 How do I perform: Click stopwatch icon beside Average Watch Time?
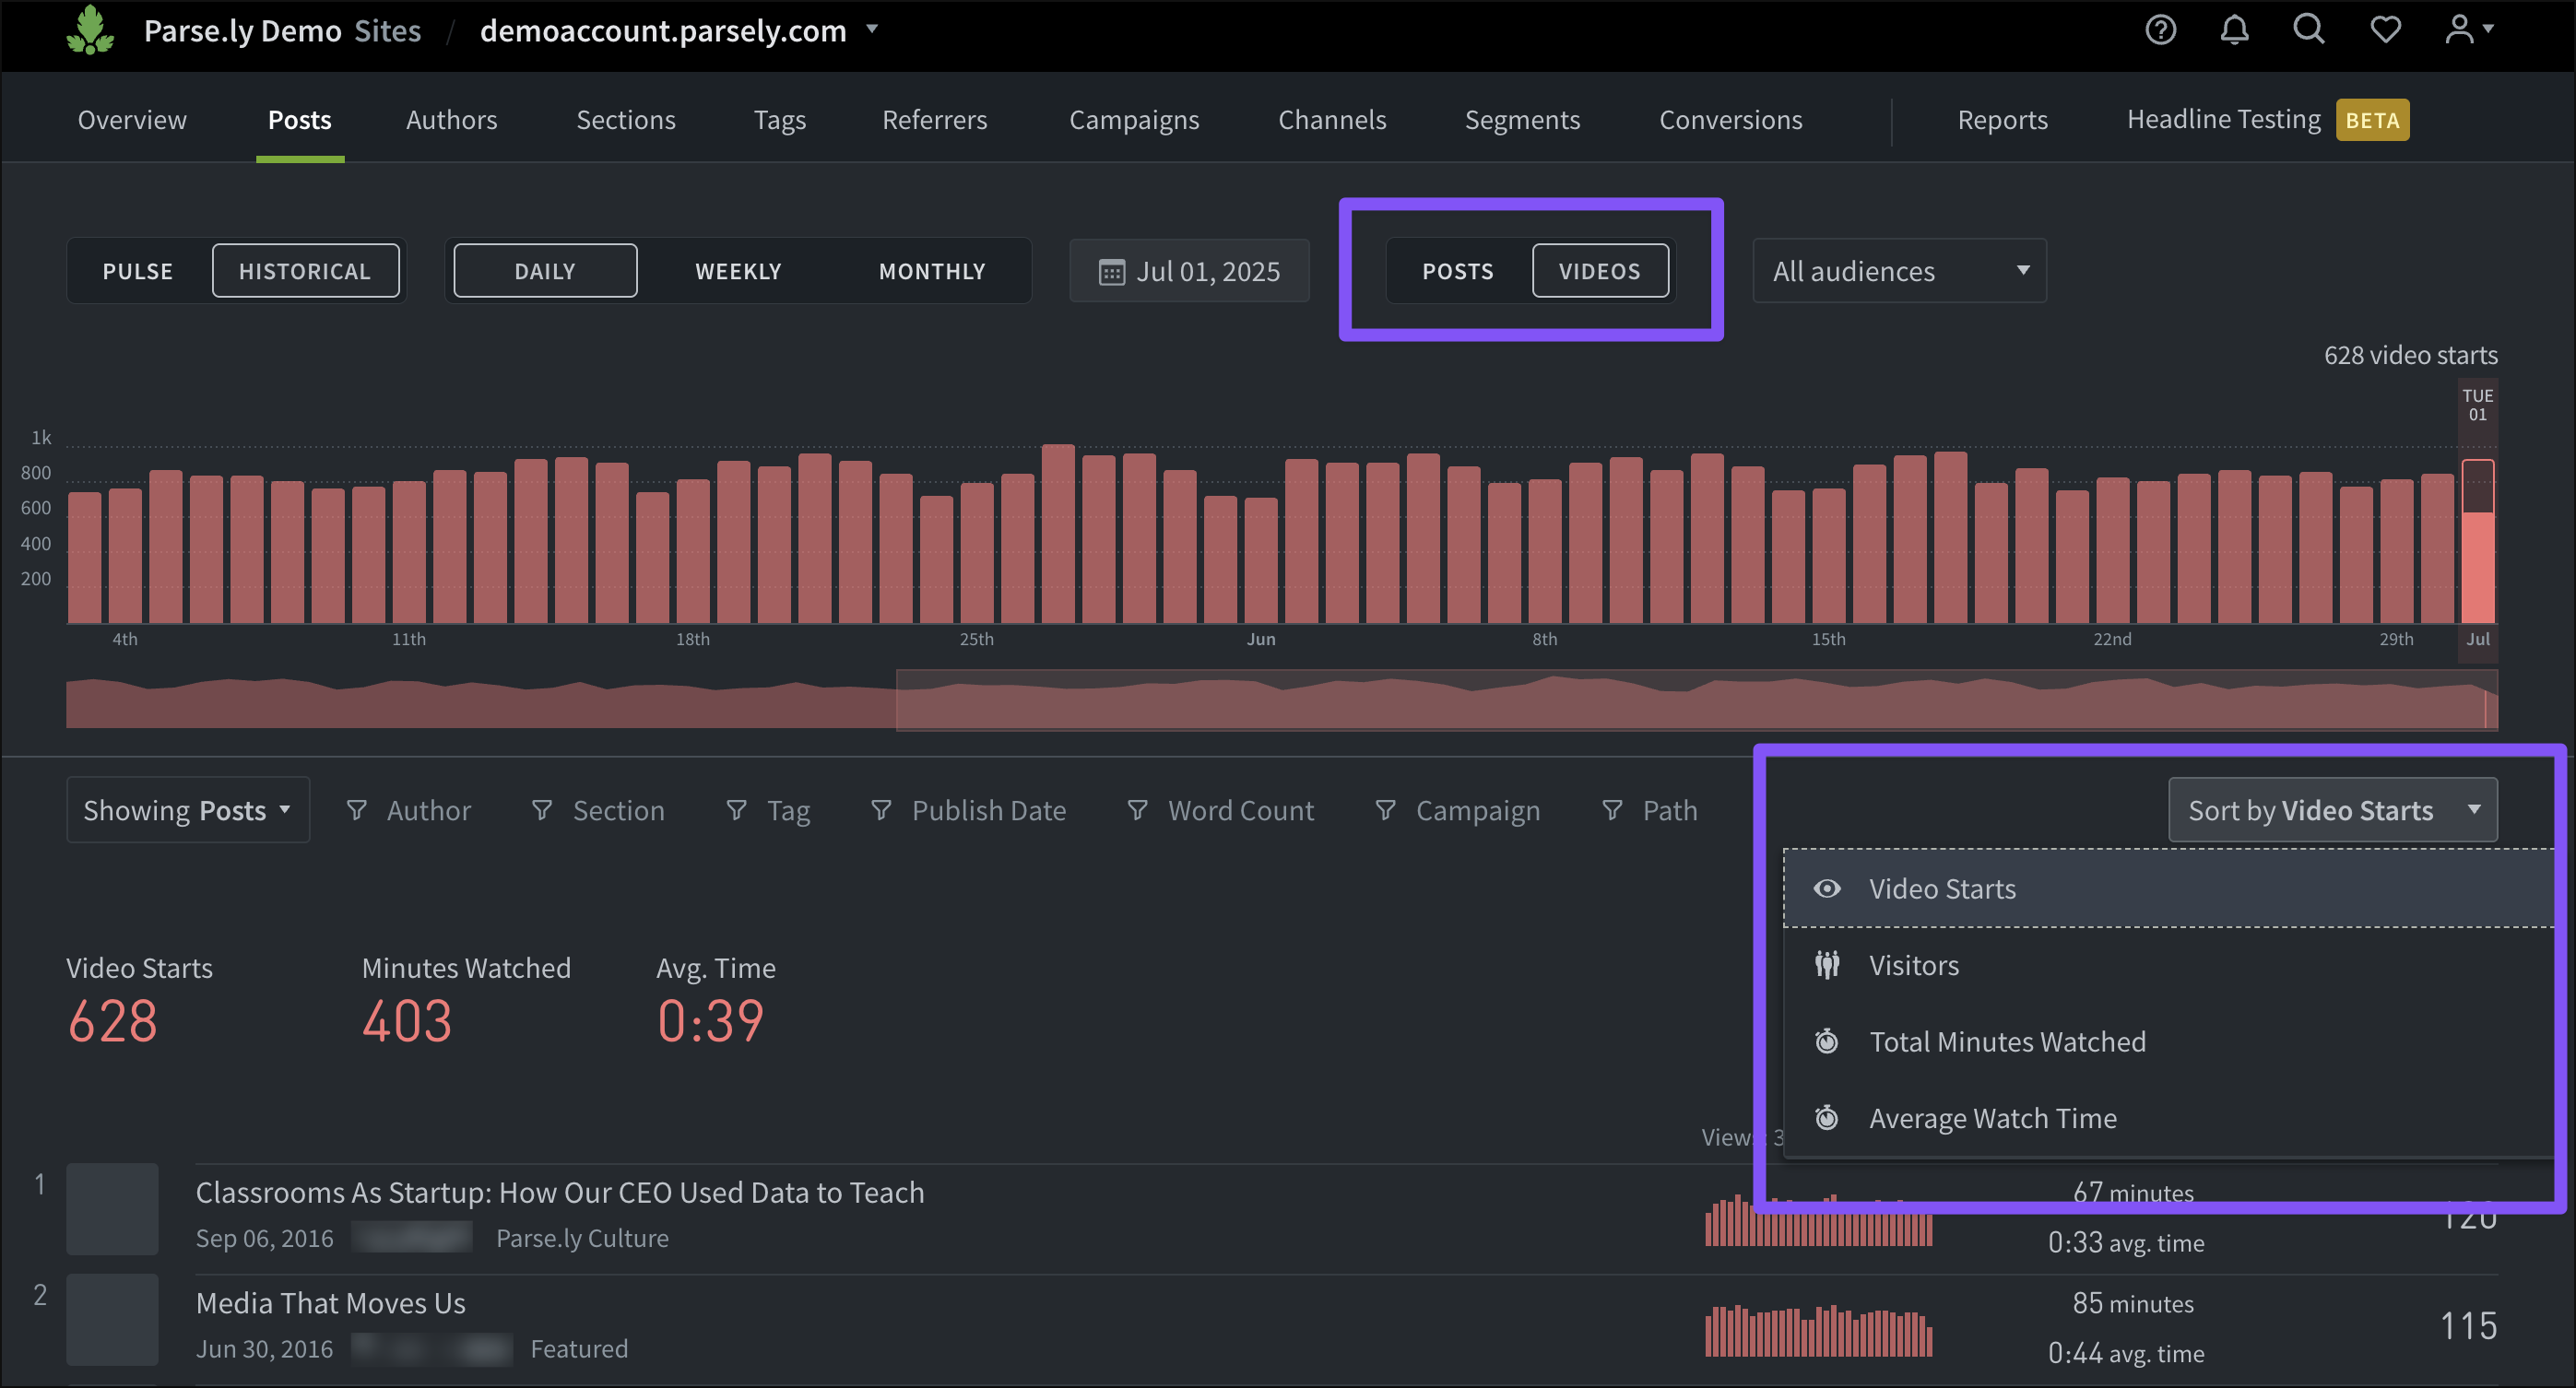[x=1826, y=1118]
